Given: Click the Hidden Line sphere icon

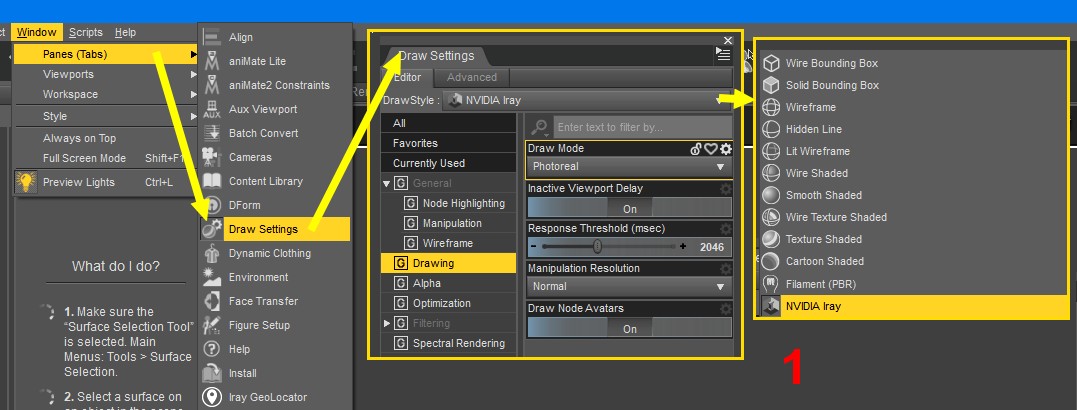Looking at the screenshot, I should pos(772,129).
